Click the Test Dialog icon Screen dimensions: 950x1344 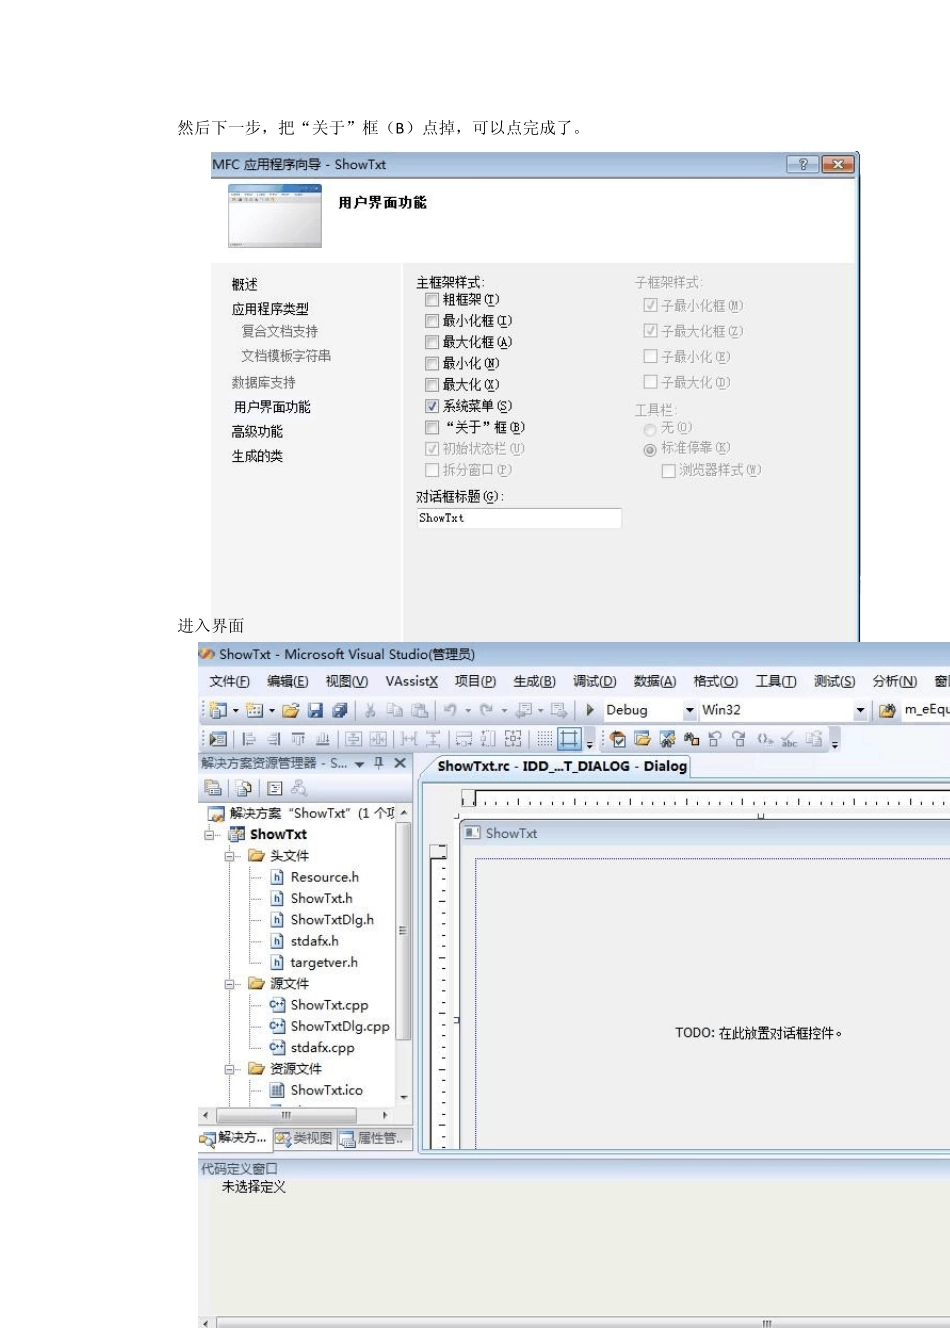pos(219,739)
